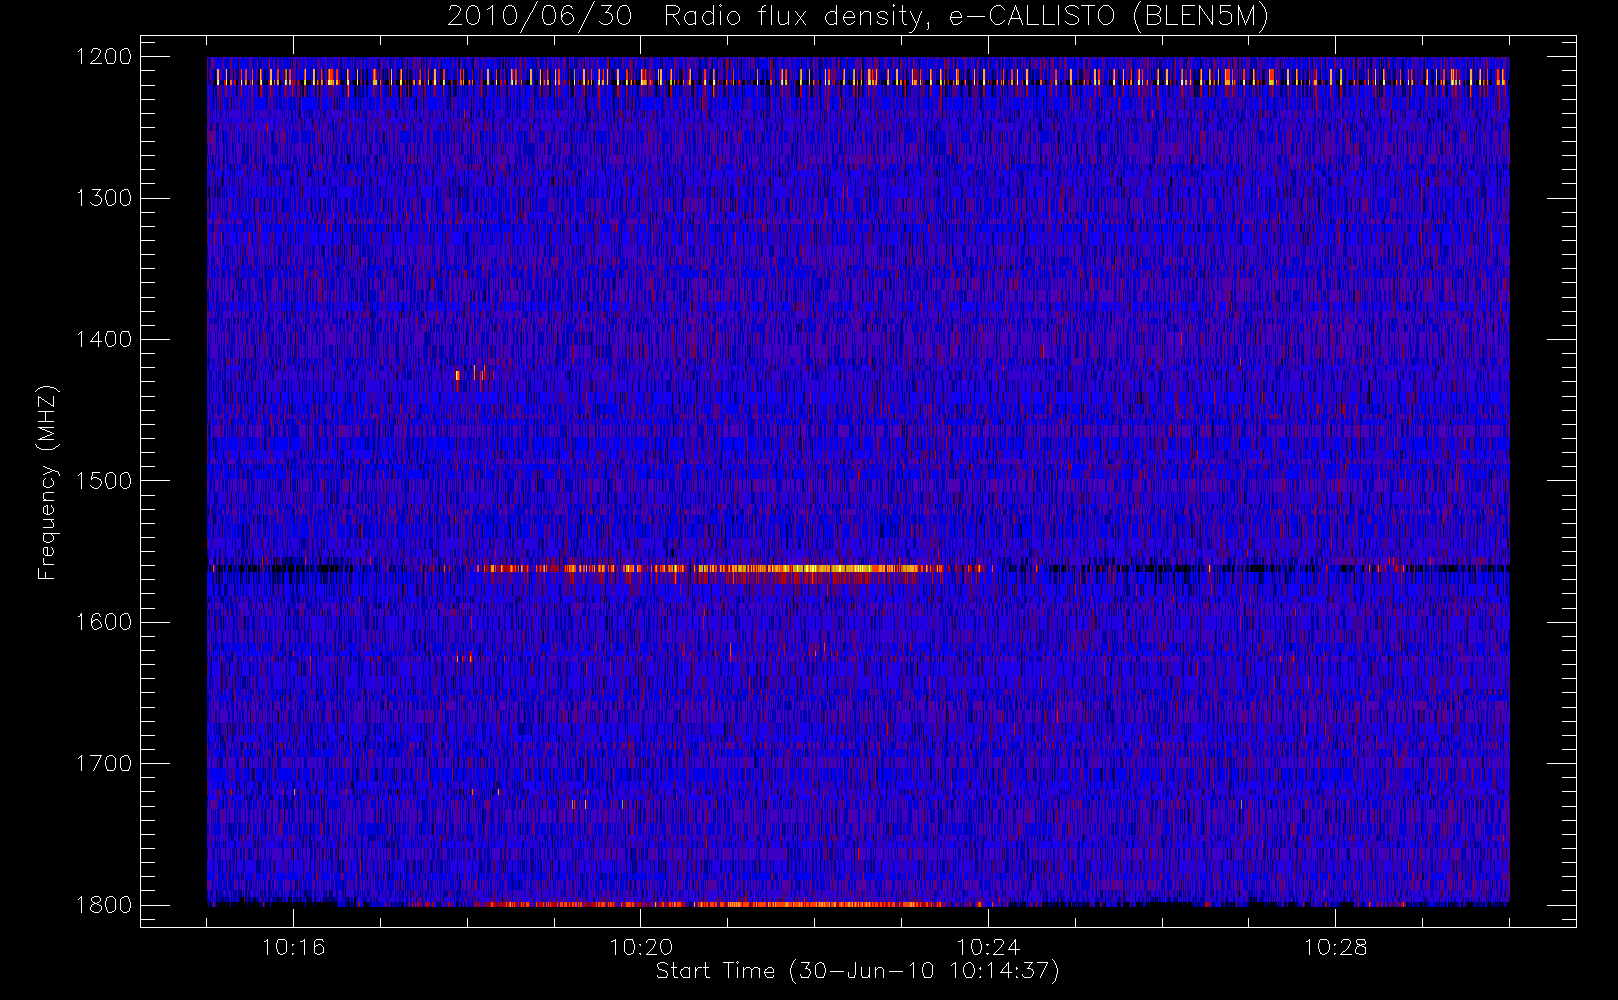
Task: Click the 10:20 time tick label
Action: pyautogui.click(x=641, y=947)
